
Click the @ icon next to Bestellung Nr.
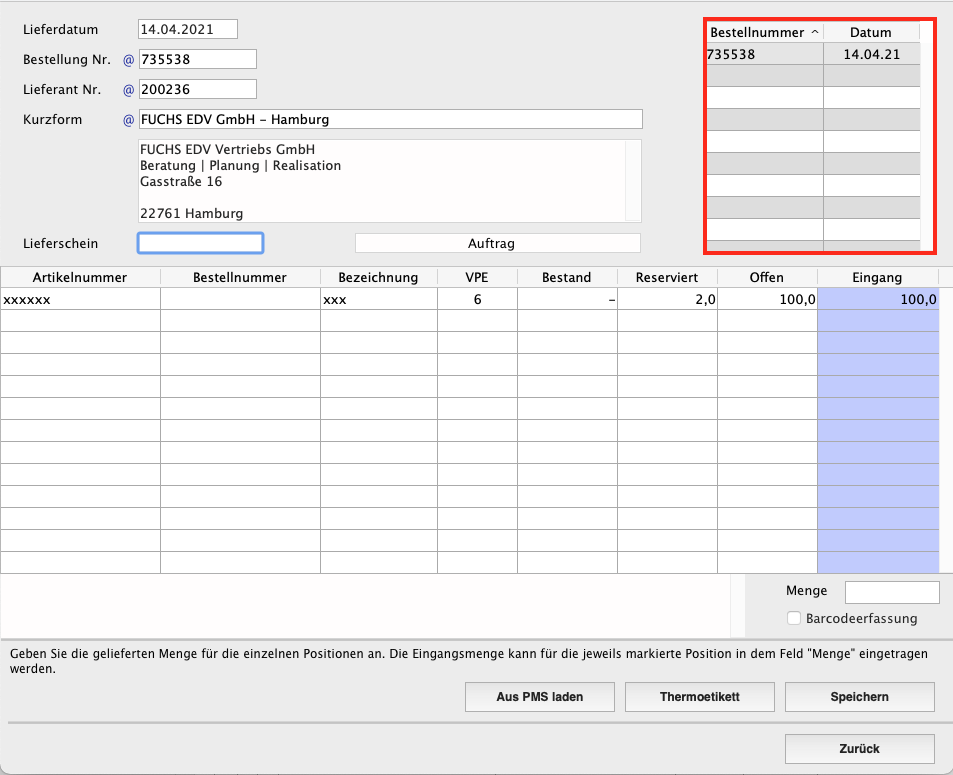[x=127, y=60]
